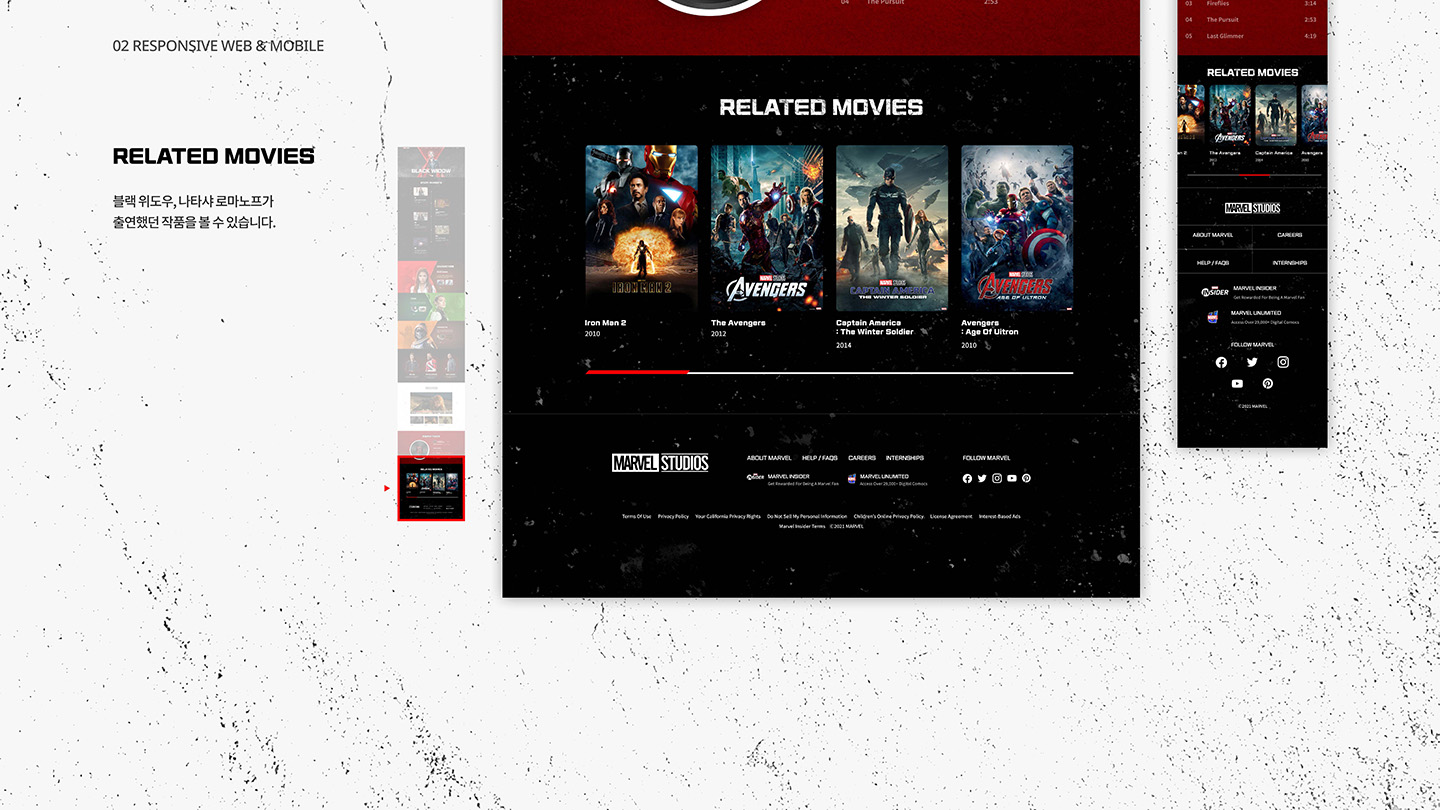Click the Marvel Studios logo in the footer

pos(659,462)
